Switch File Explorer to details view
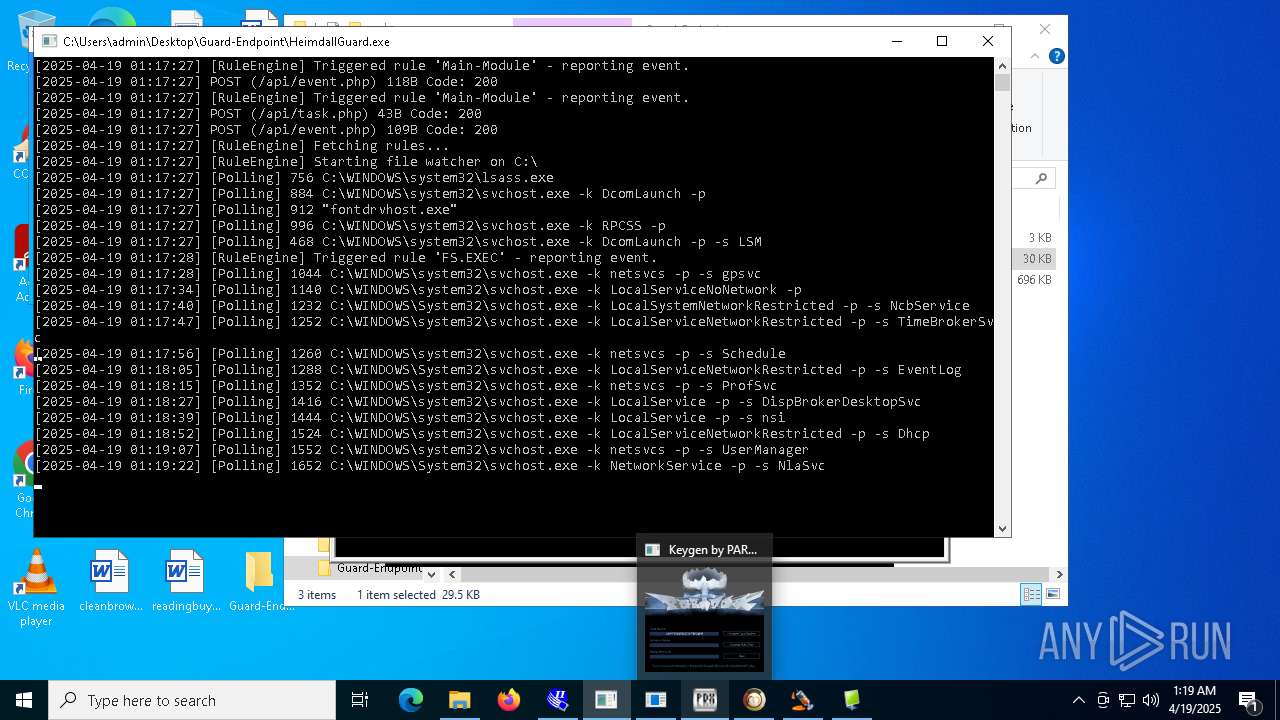This screenshot has height=720, width=1280. click(1031, 594)
